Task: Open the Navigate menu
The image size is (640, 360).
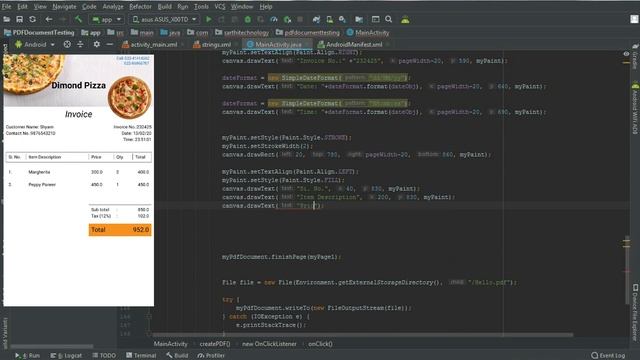Action: (64, 7)
